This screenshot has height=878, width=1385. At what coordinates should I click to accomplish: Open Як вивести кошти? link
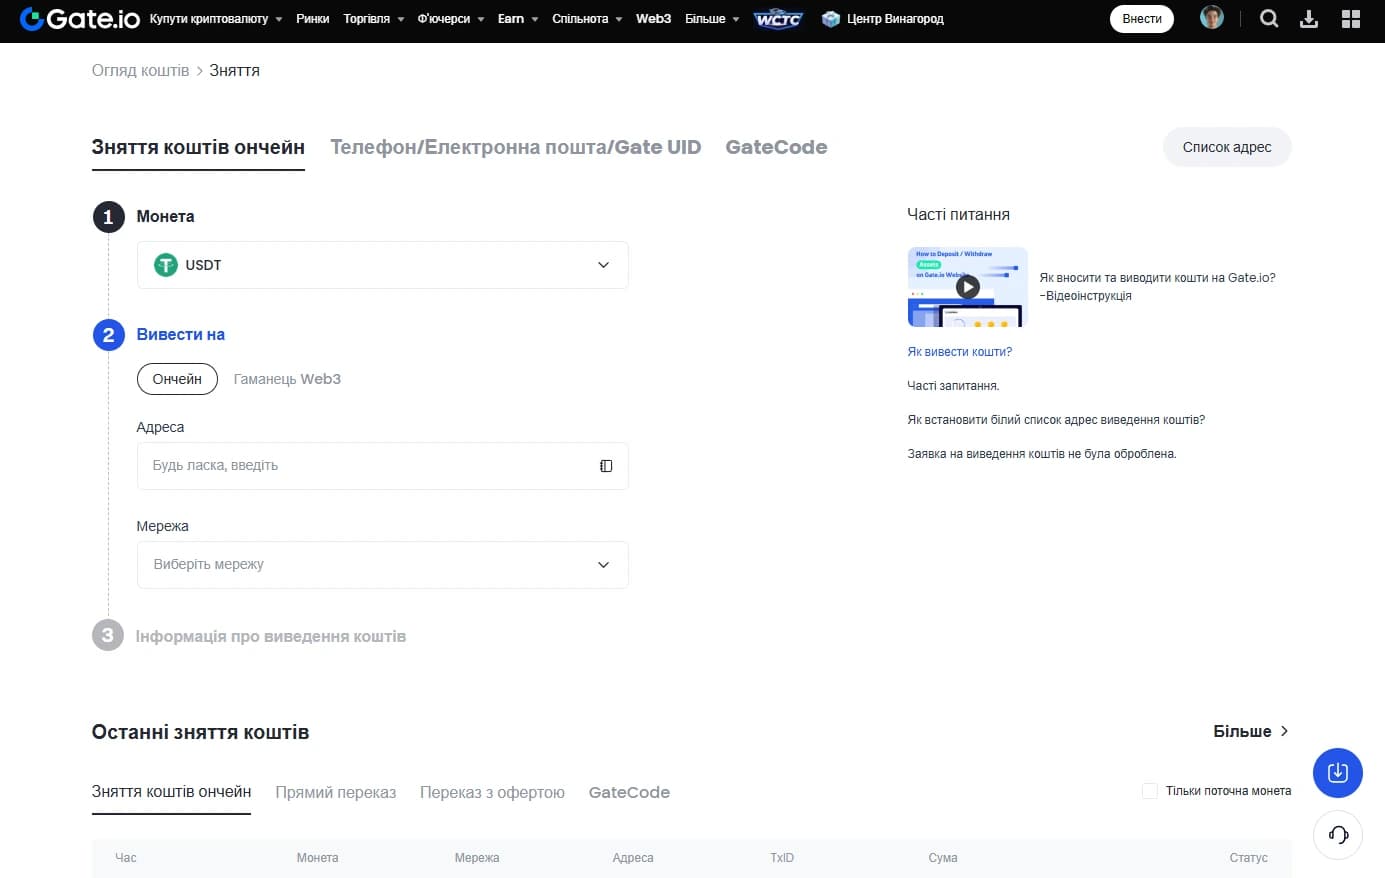tap(959, 352)
